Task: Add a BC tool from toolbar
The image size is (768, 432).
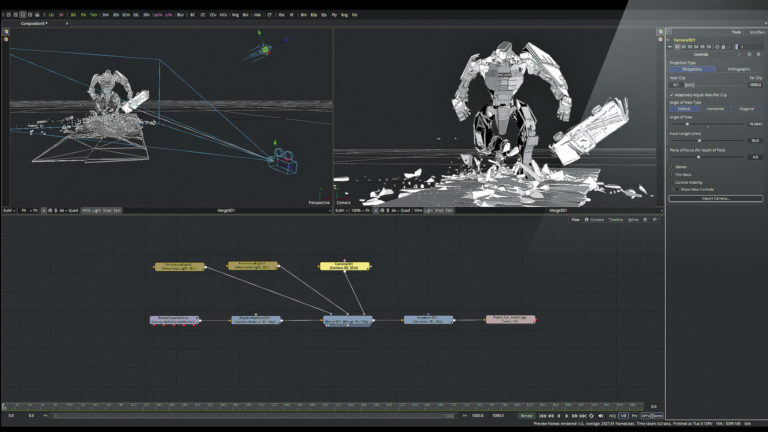Action: pos(192,15)
